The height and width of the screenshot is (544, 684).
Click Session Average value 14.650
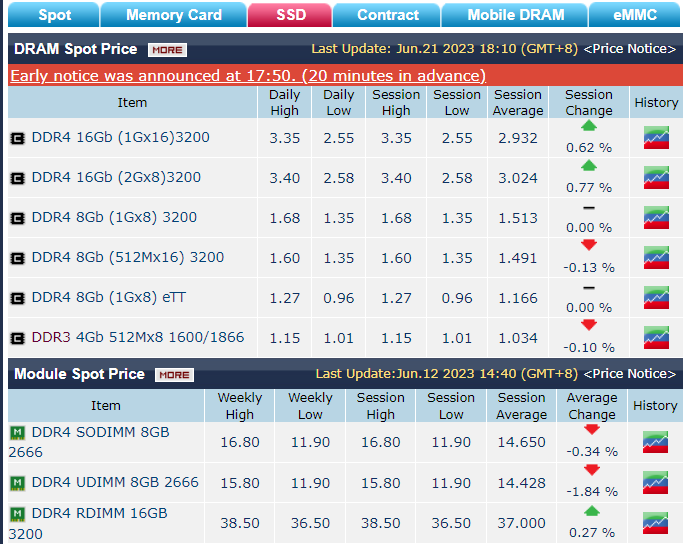[x=521, y=442]
